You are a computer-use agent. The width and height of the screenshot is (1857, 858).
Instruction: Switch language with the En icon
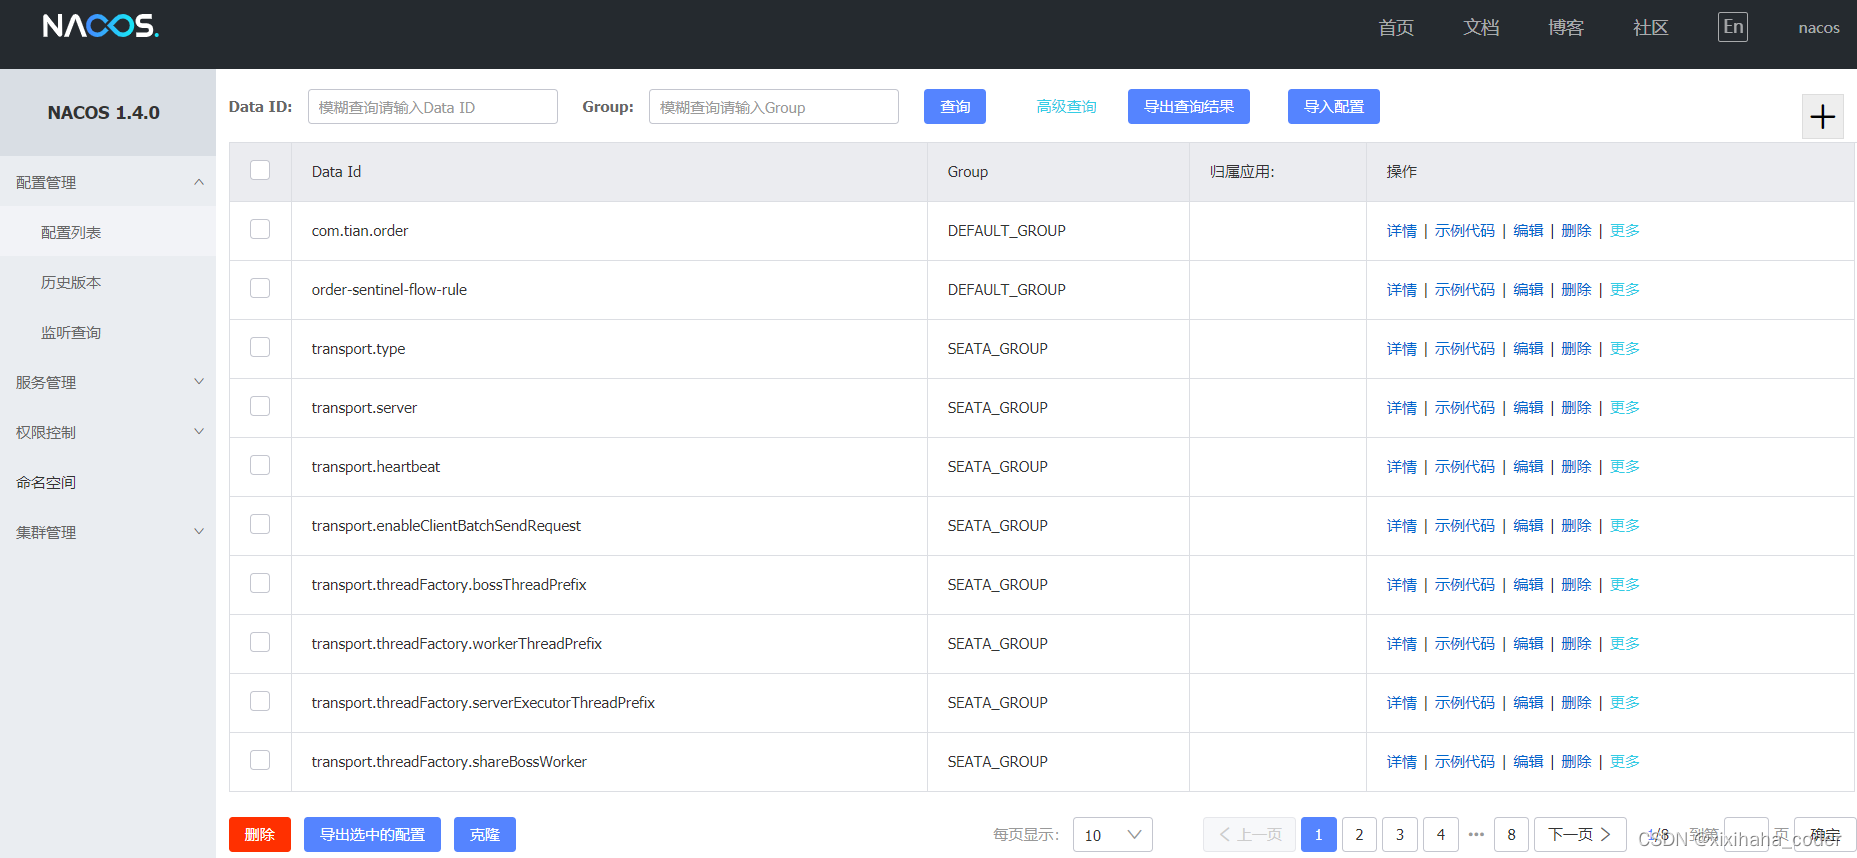pos(1733,27)
